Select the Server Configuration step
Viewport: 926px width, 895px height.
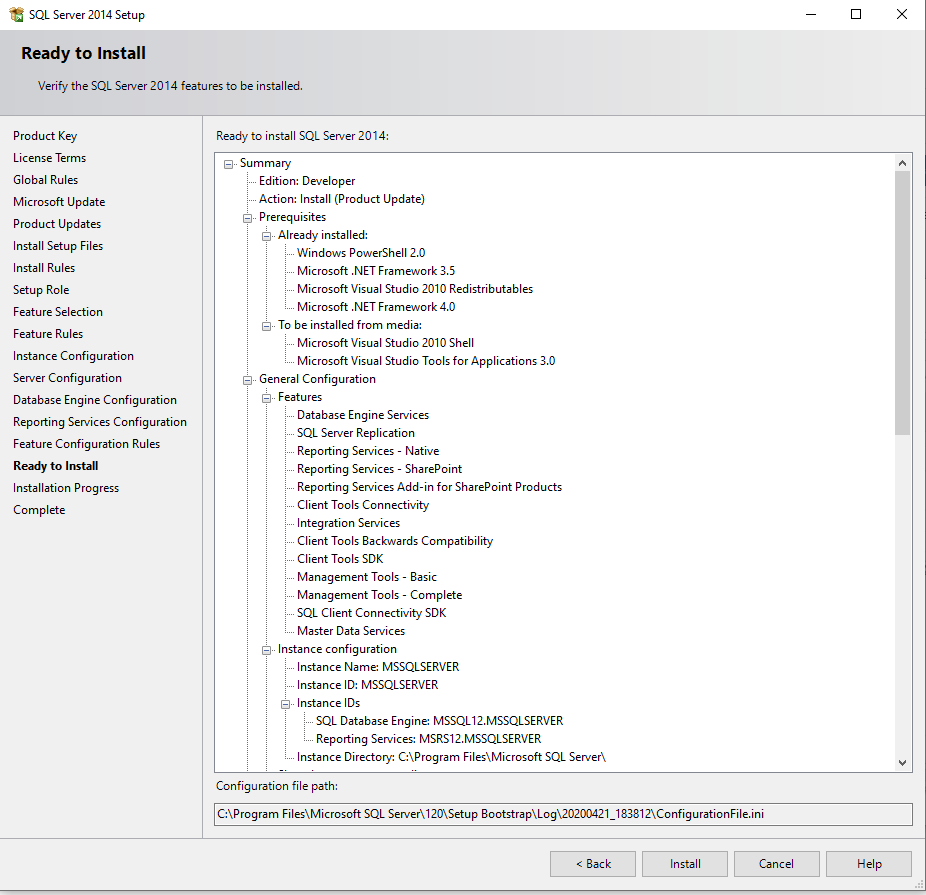click(67, 378)
